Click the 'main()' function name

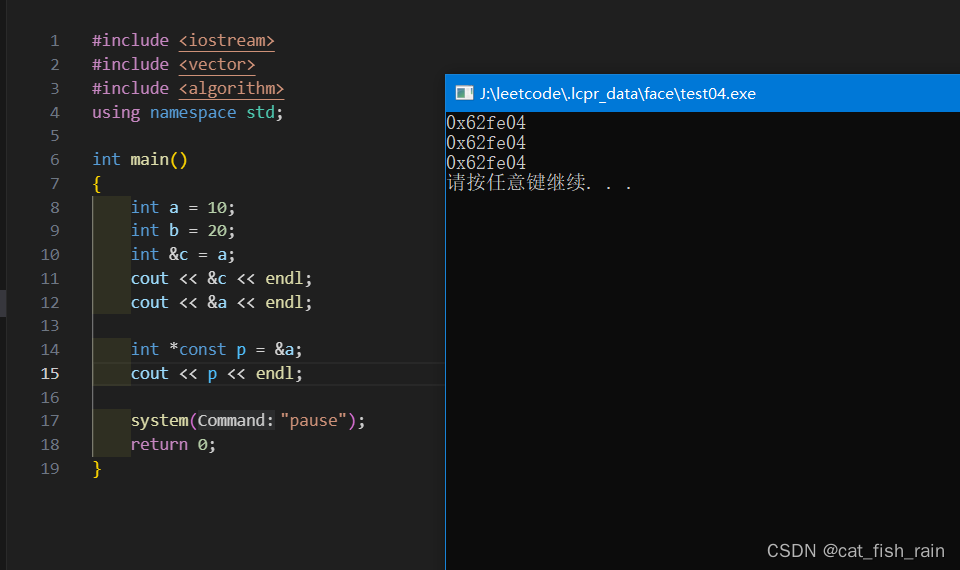point(159,160)
